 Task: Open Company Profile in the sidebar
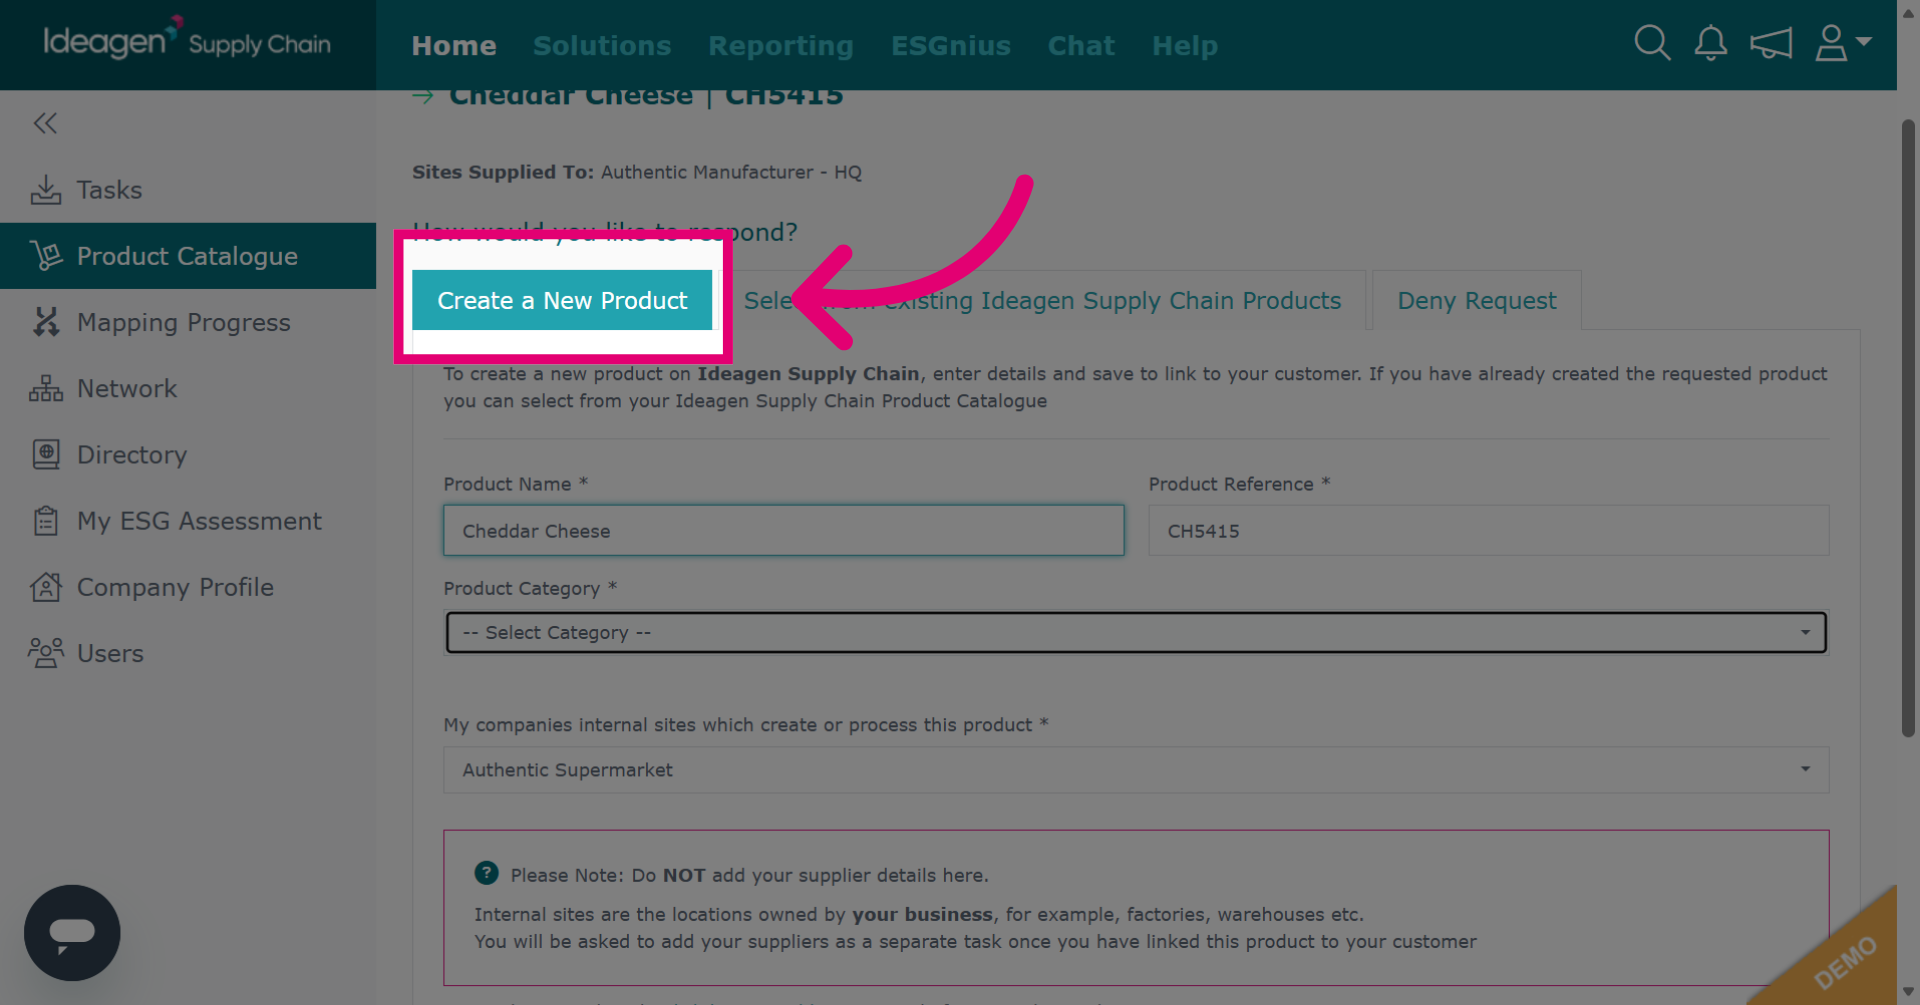click(188, 587)
